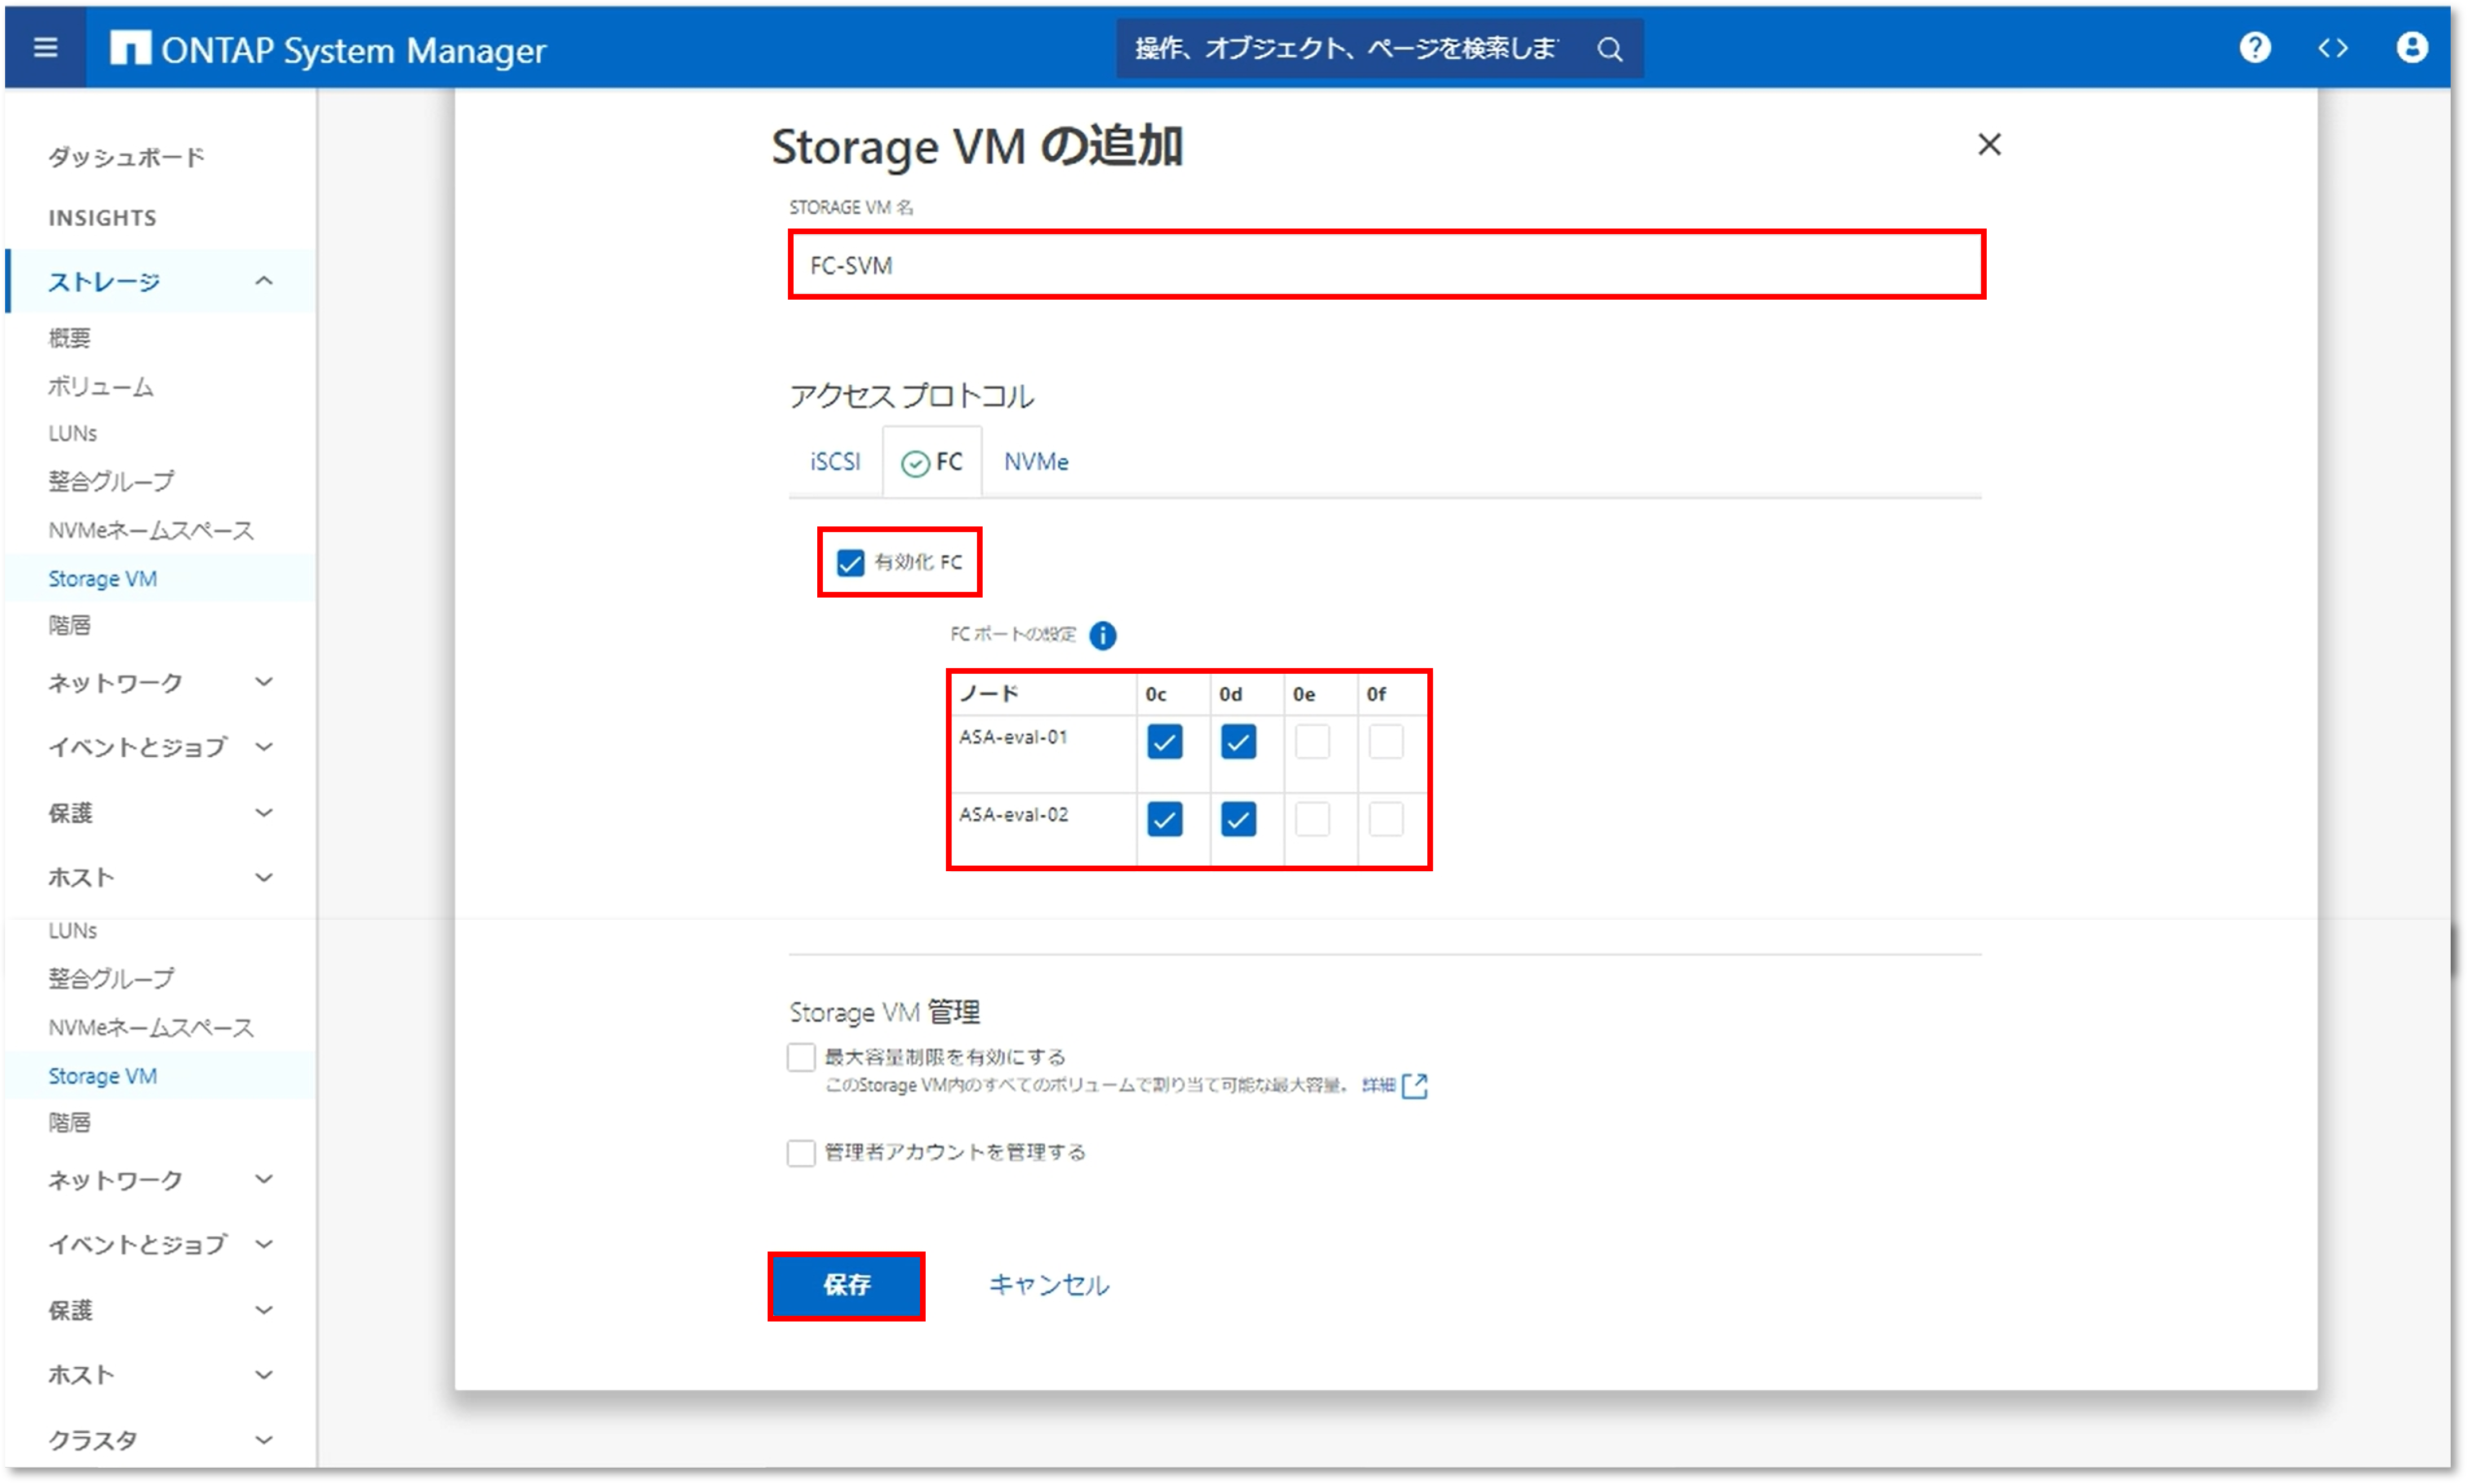Check port 0e for ASA-eval-01

pyautogui.click(x=1311, y=742)
